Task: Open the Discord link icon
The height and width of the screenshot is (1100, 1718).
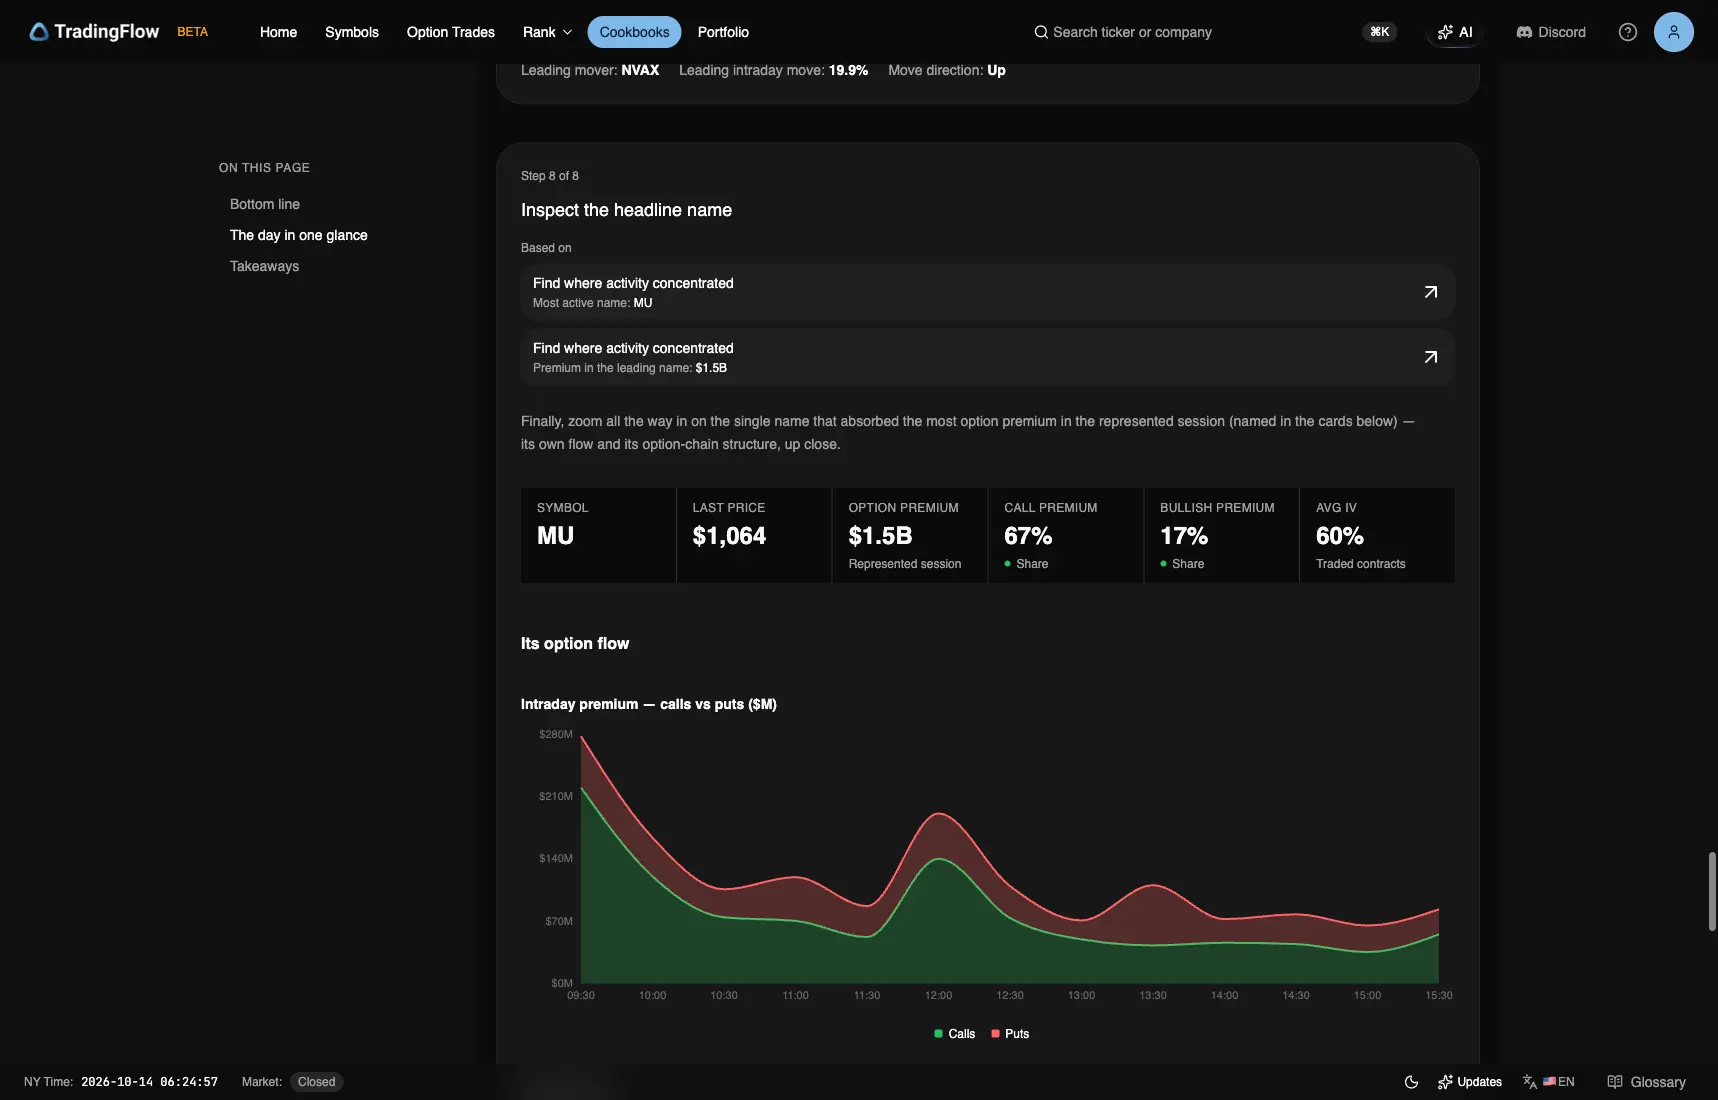Action: coord(1524,32)
